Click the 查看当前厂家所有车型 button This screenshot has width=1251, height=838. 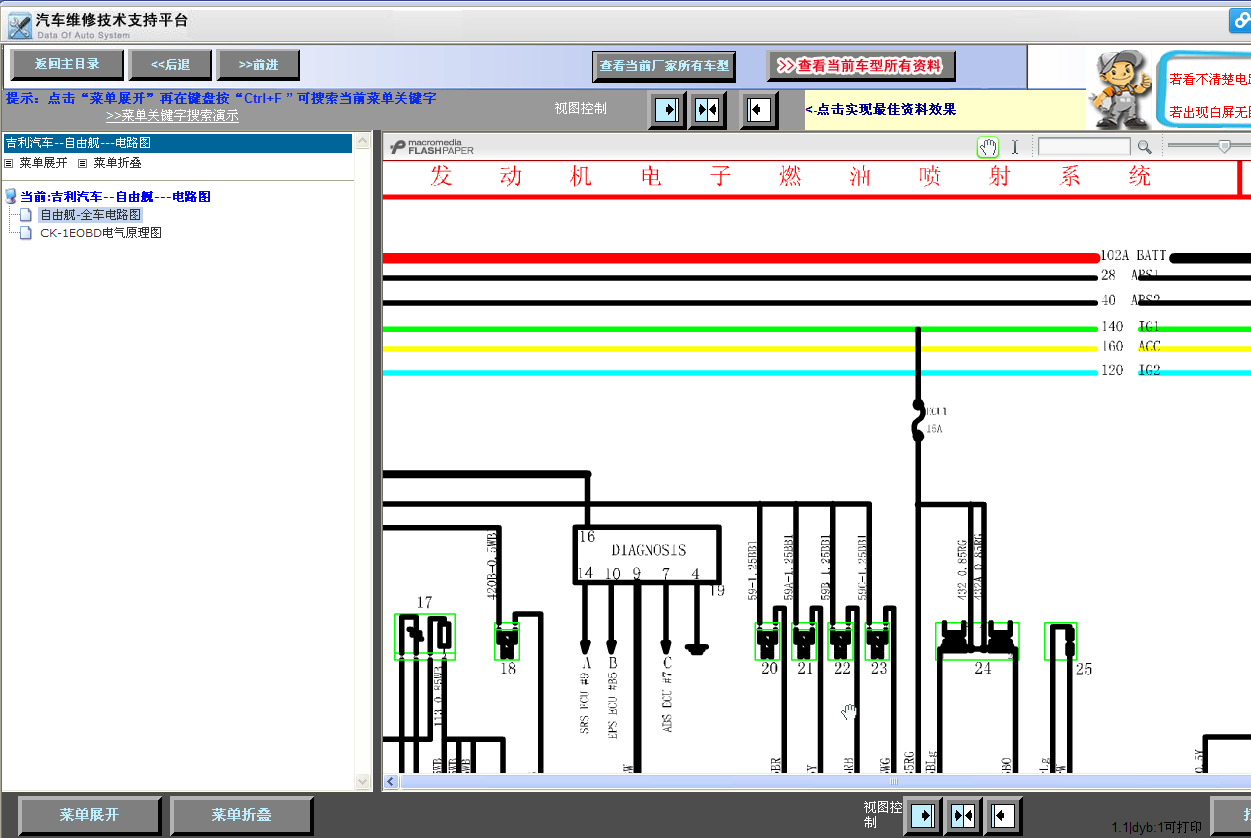point(664,66)
